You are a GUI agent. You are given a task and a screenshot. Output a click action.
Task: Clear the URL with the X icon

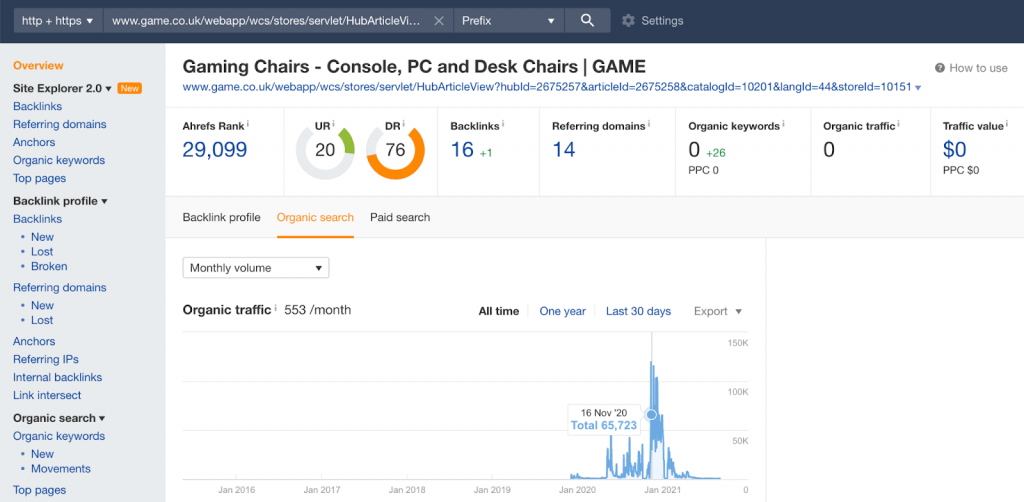[x=439, y=21]
